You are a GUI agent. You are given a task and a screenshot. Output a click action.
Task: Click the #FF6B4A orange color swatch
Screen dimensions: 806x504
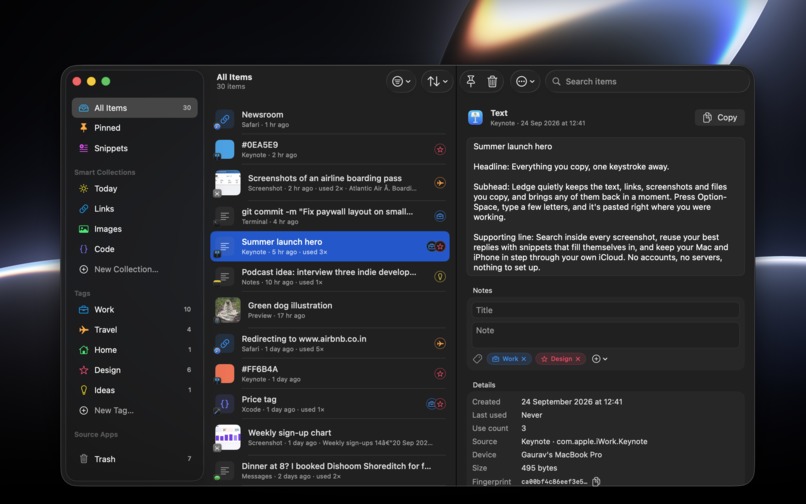[x=225, y=373]
